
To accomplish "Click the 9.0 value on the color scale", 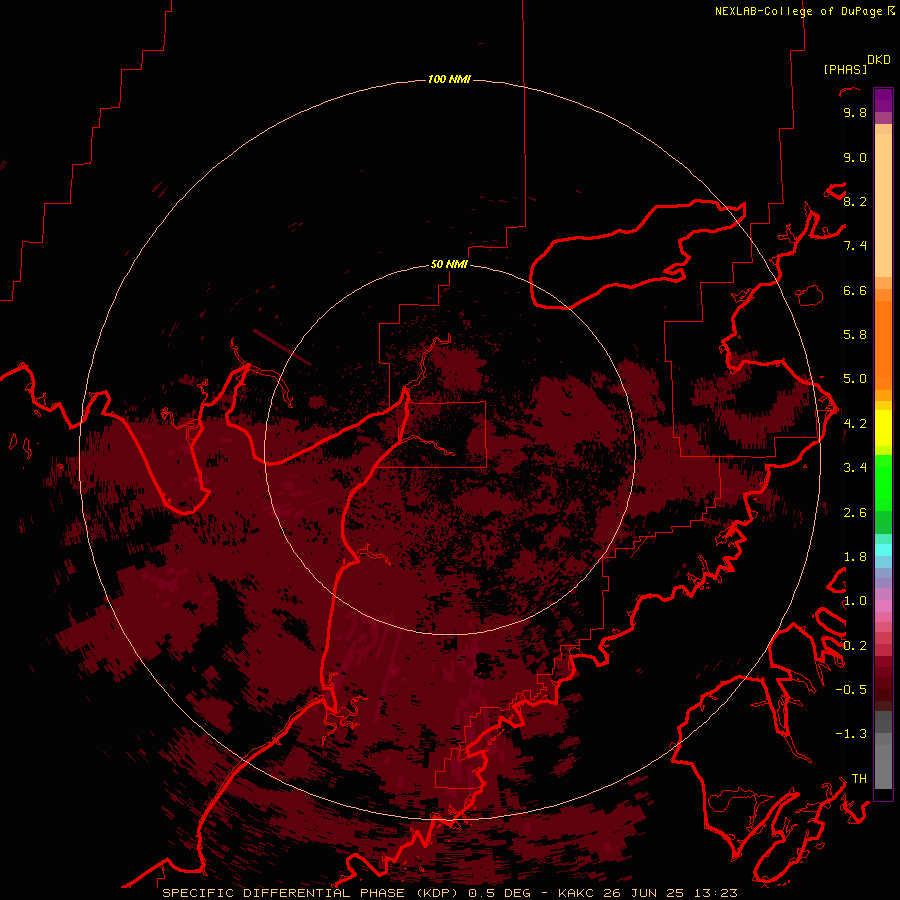I will click(x=855, y=157).
